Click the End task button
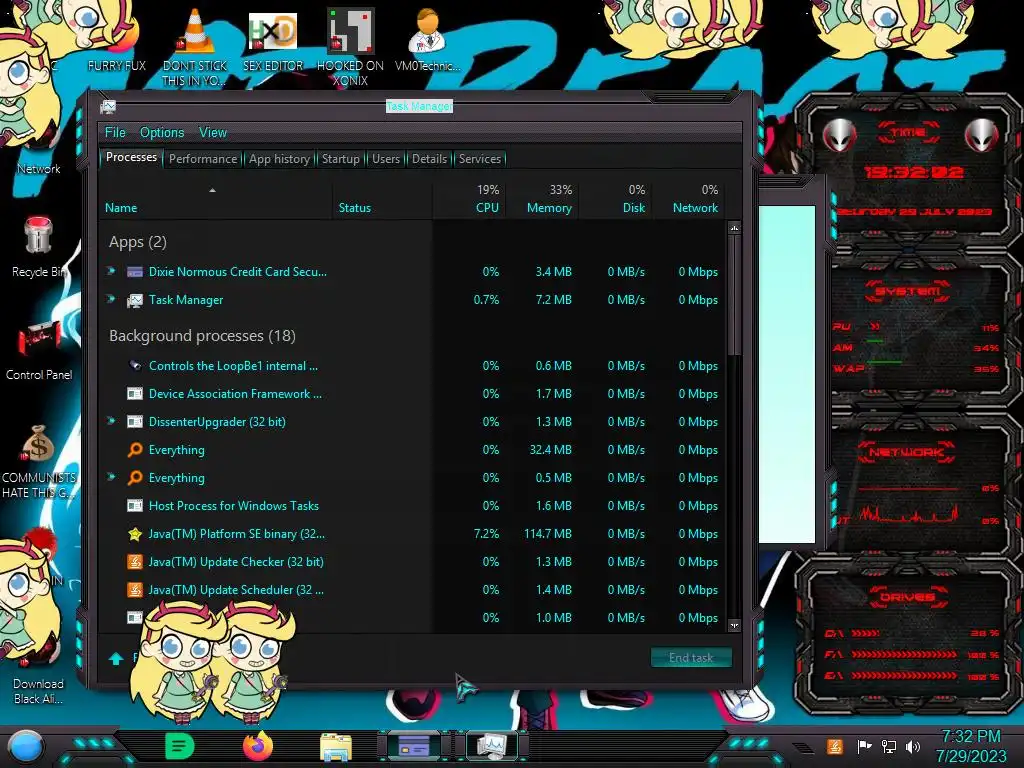The height and width of the screenshot is (768, 1024). pyautogui.click(x=691, y=658)
